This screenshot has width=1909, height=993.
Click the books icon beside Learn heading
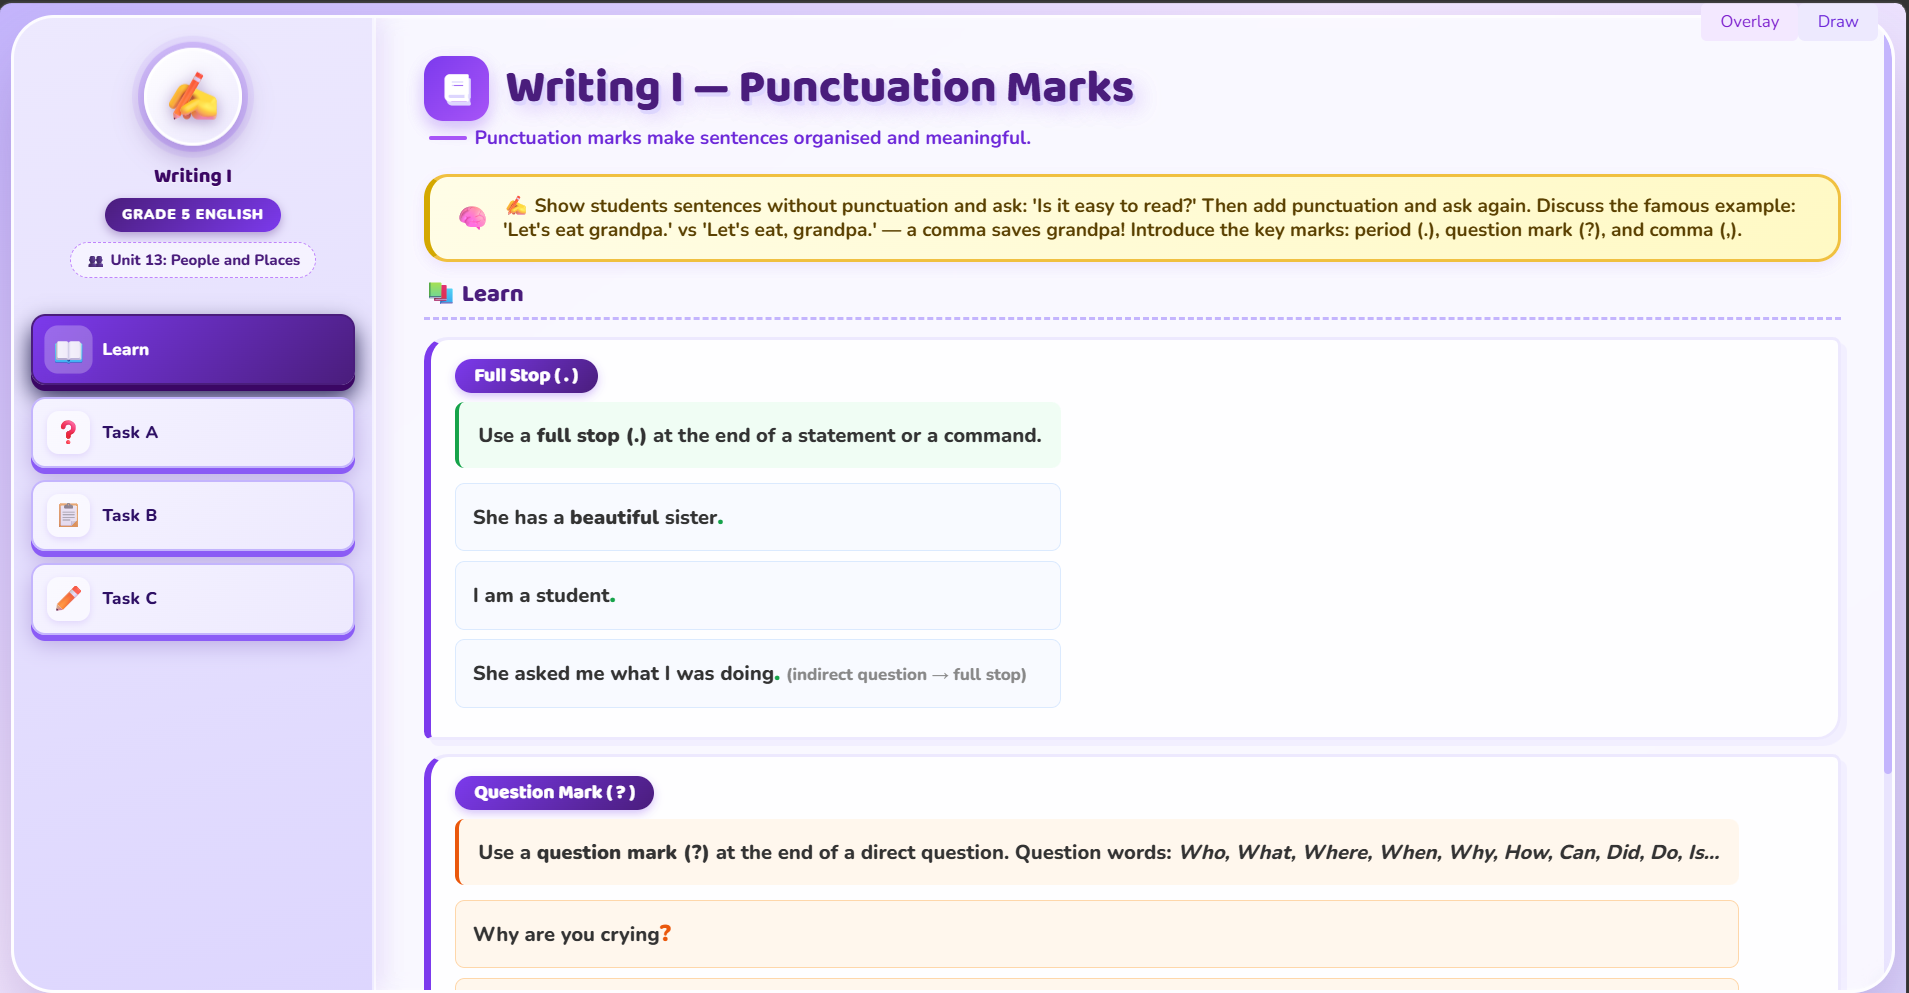click(x=440, y=293)
